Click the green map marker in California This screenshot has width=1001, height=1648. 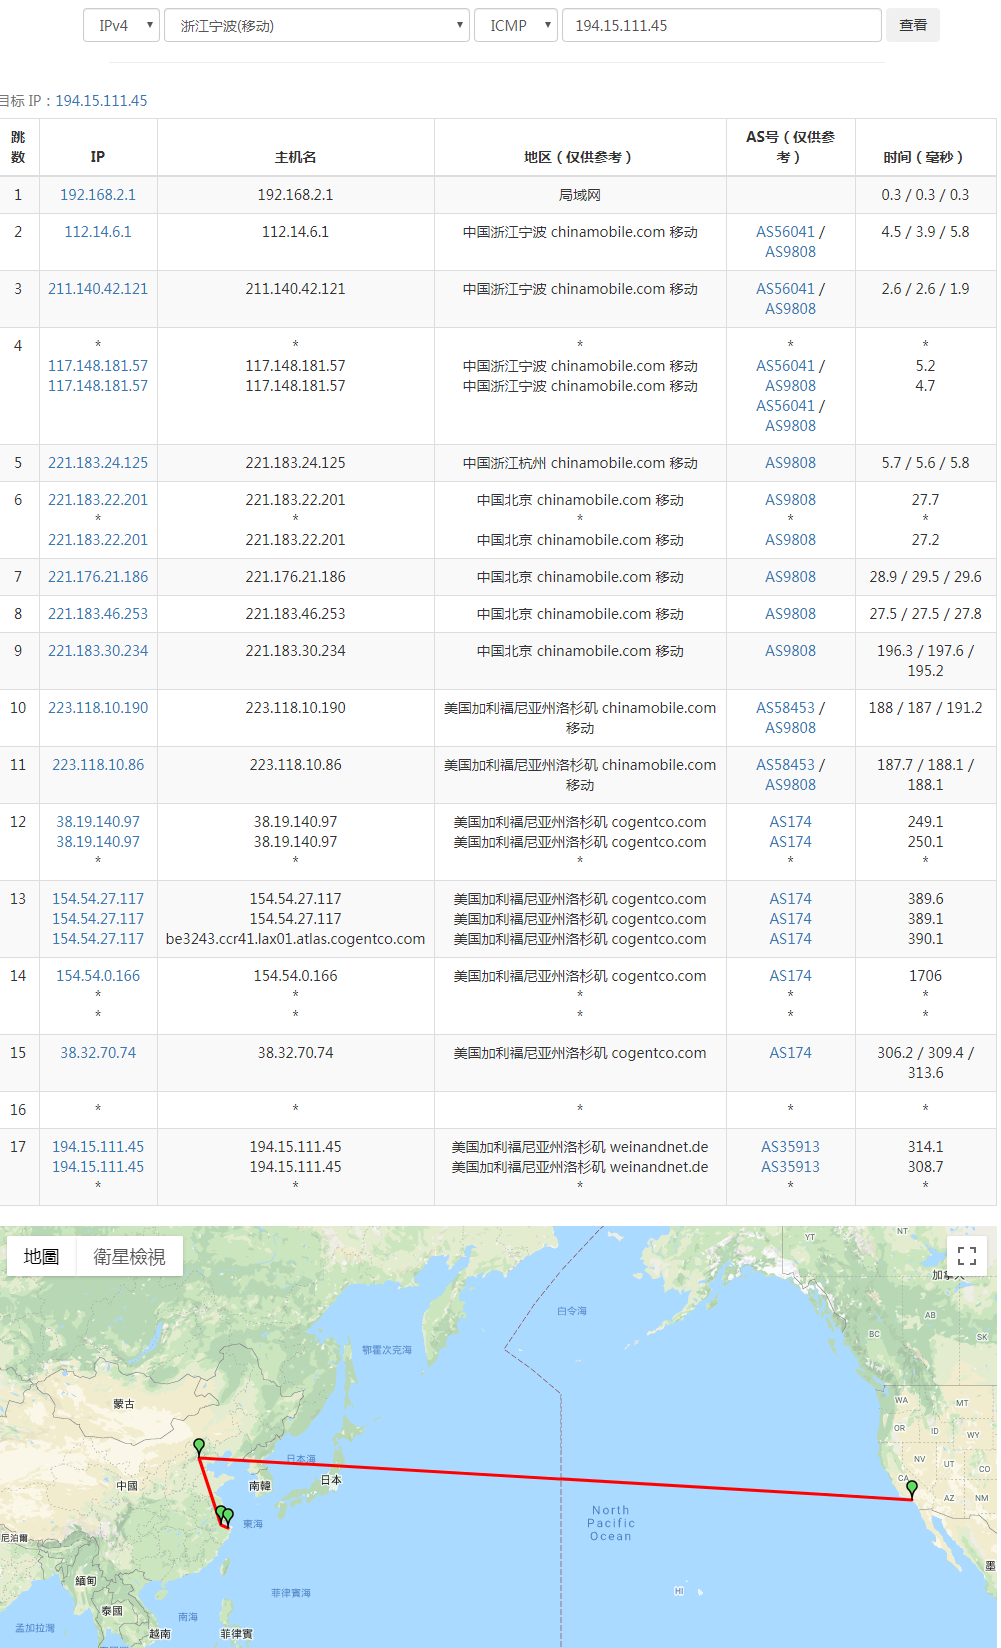[911, 1489]
